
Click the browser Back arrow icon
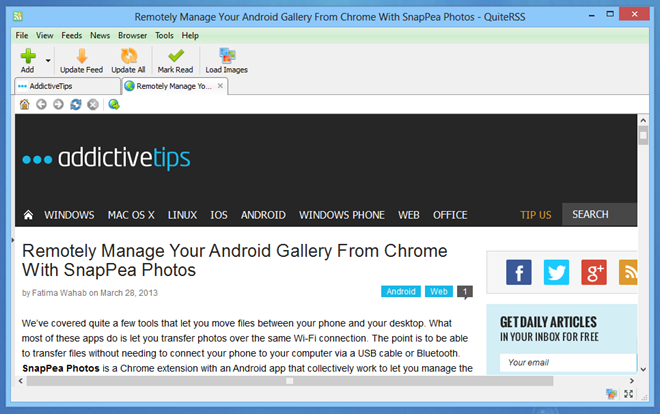(41, 104)
